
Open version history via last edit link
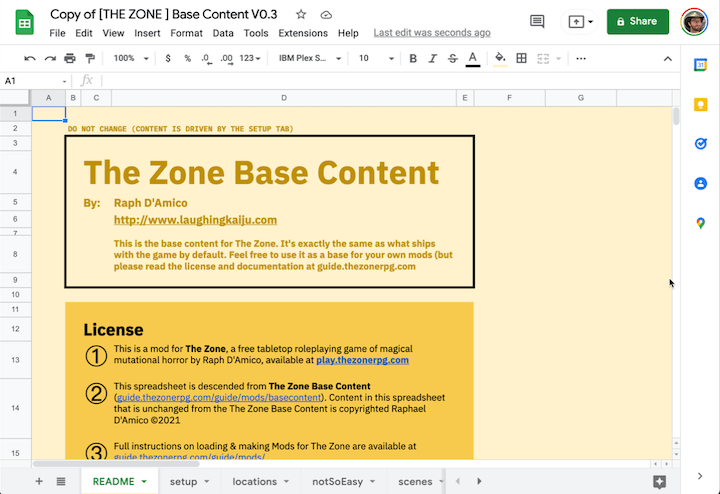432,33
